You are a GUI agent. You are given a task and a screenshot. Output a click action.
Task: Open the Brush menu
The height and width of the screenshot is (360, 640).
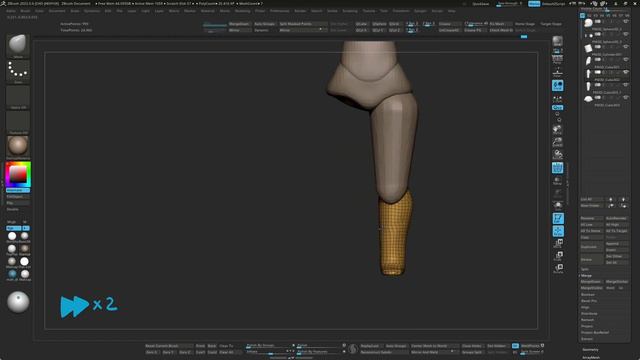point(25,11)
